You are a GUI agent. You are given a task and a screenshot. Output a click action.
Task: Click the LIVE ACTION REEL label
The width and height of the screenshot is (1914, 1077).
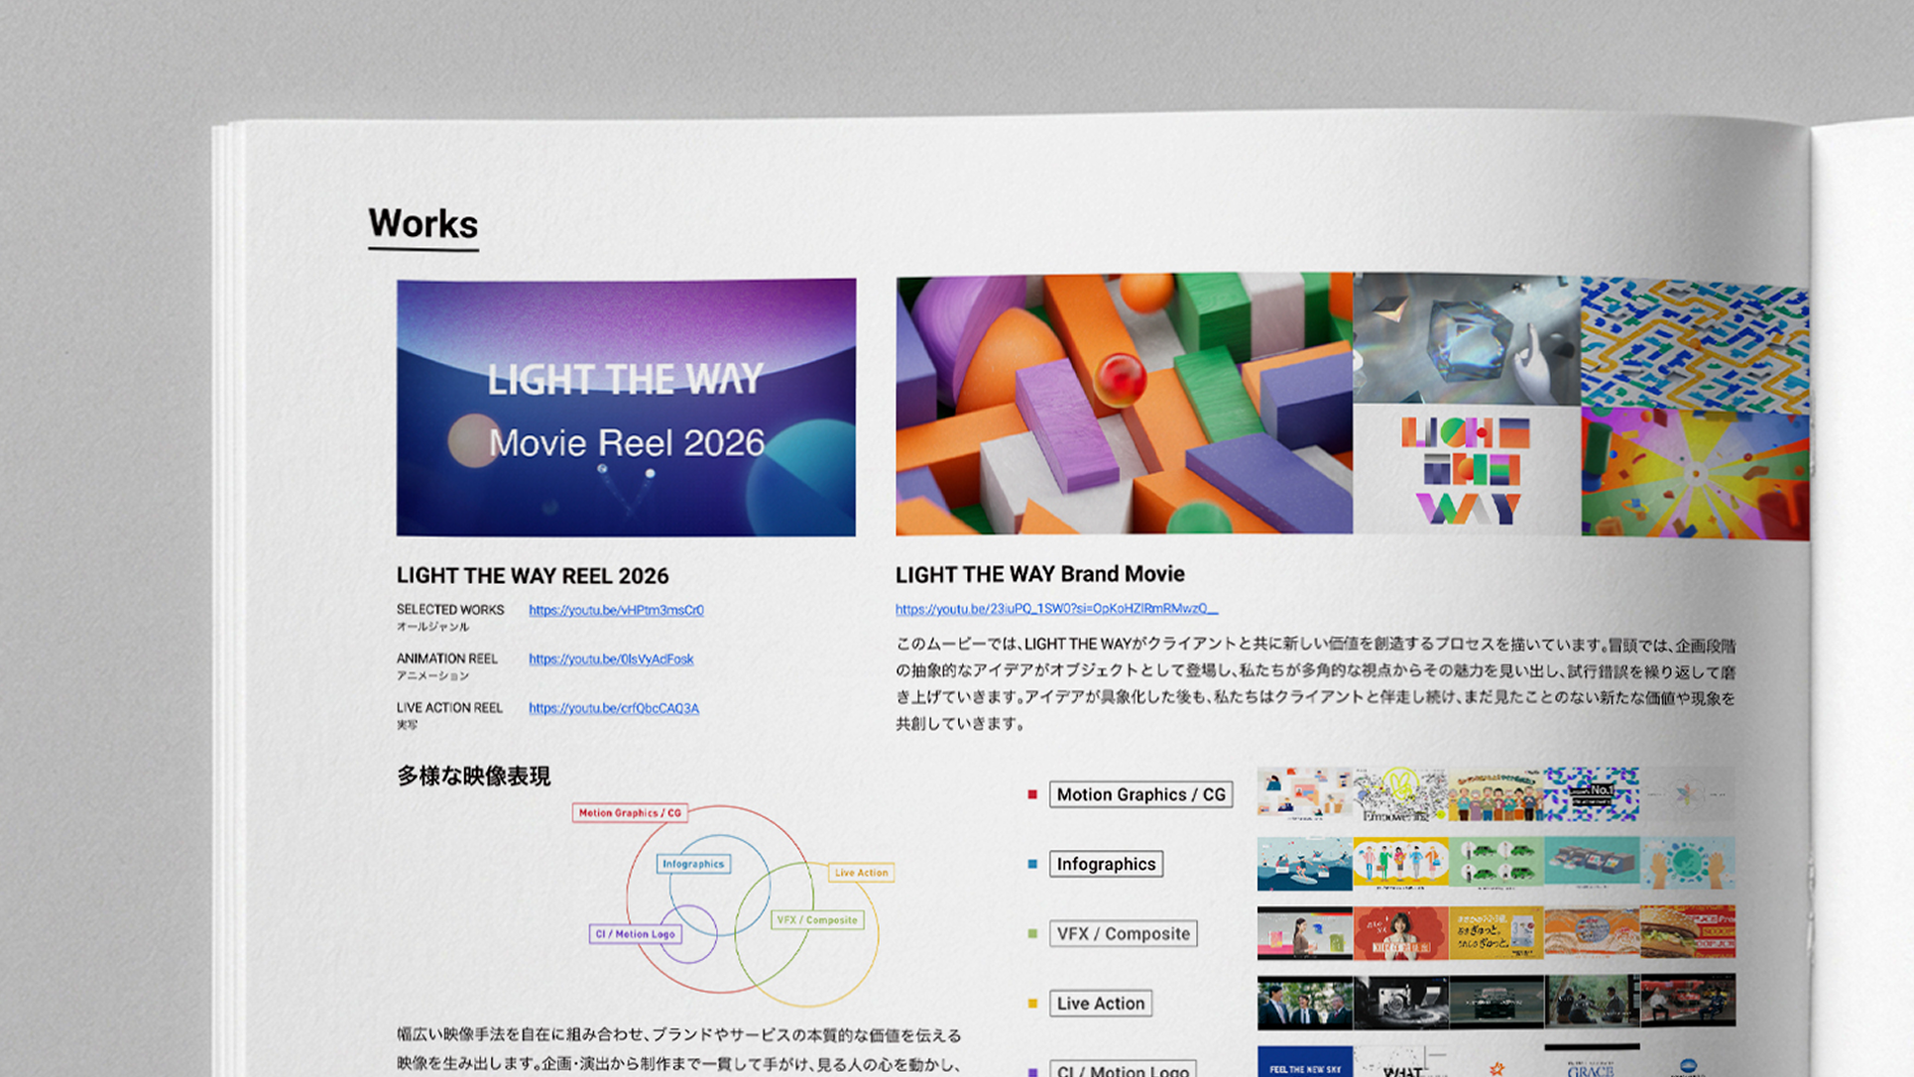[449, 707]
